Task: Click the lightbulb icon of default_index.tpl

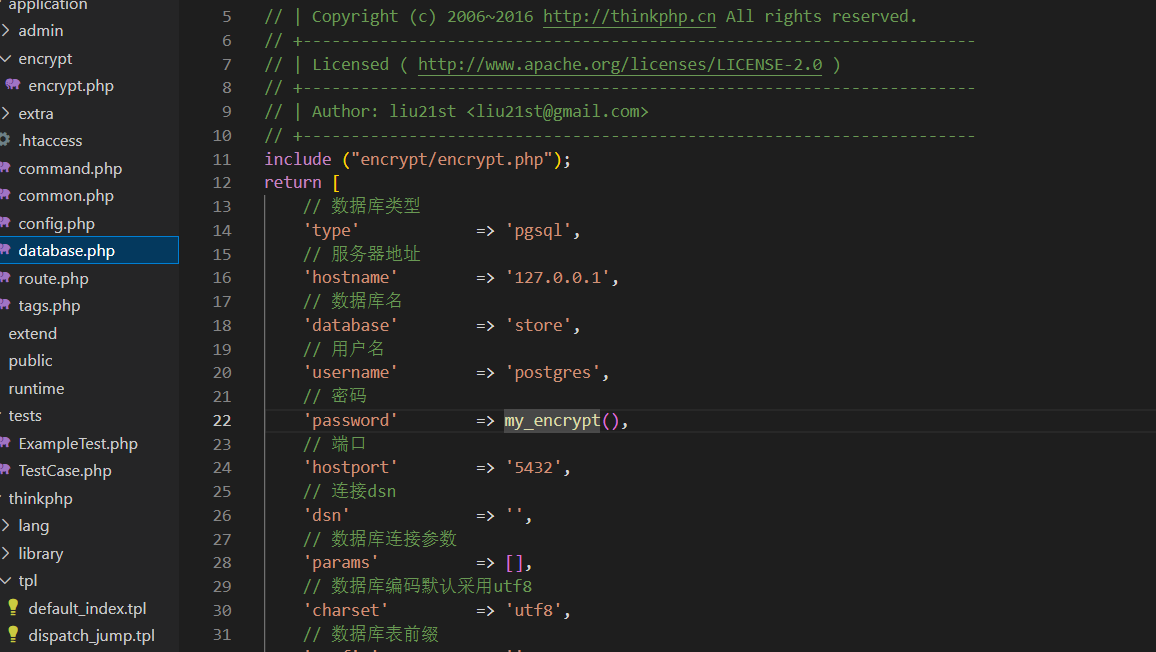Action: [13, 608]
